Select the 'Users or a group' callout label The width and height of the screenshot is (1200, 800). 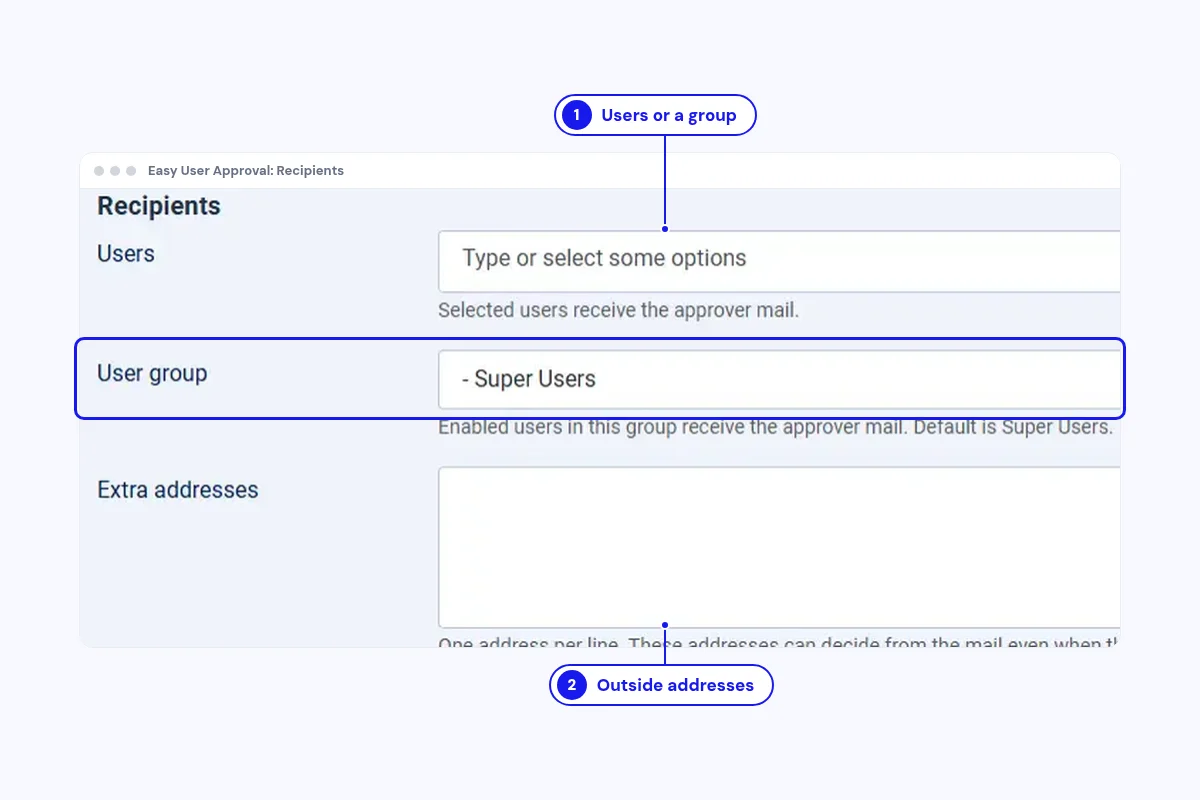click(x=668, y=115)
